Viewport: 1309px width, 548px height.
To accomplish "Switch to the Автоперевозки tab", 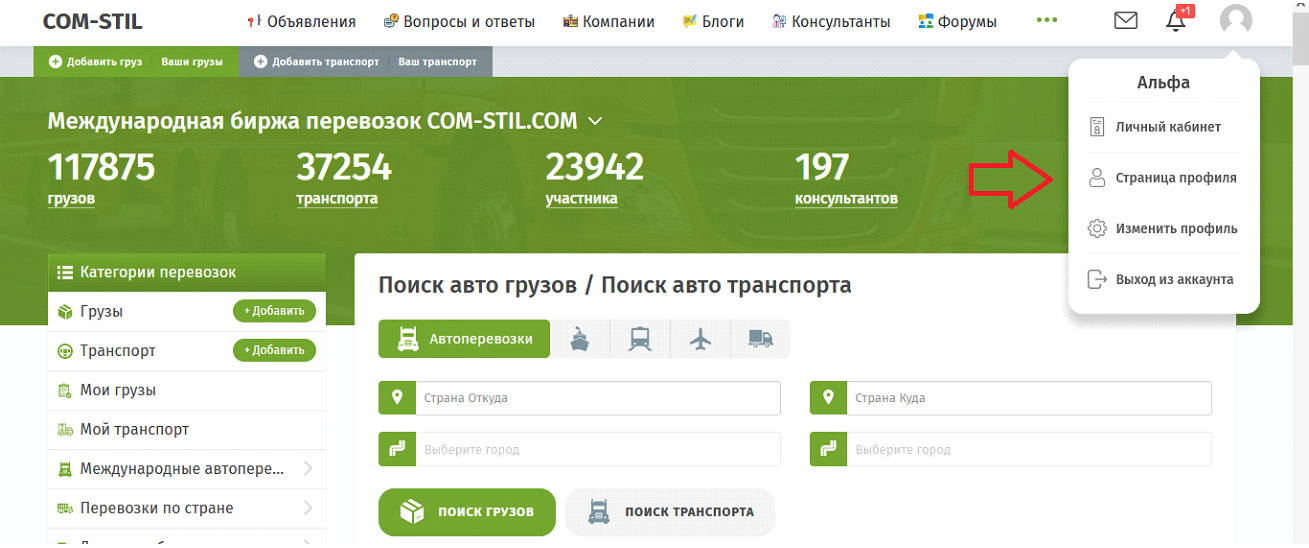I will click(x=464, y=339).
